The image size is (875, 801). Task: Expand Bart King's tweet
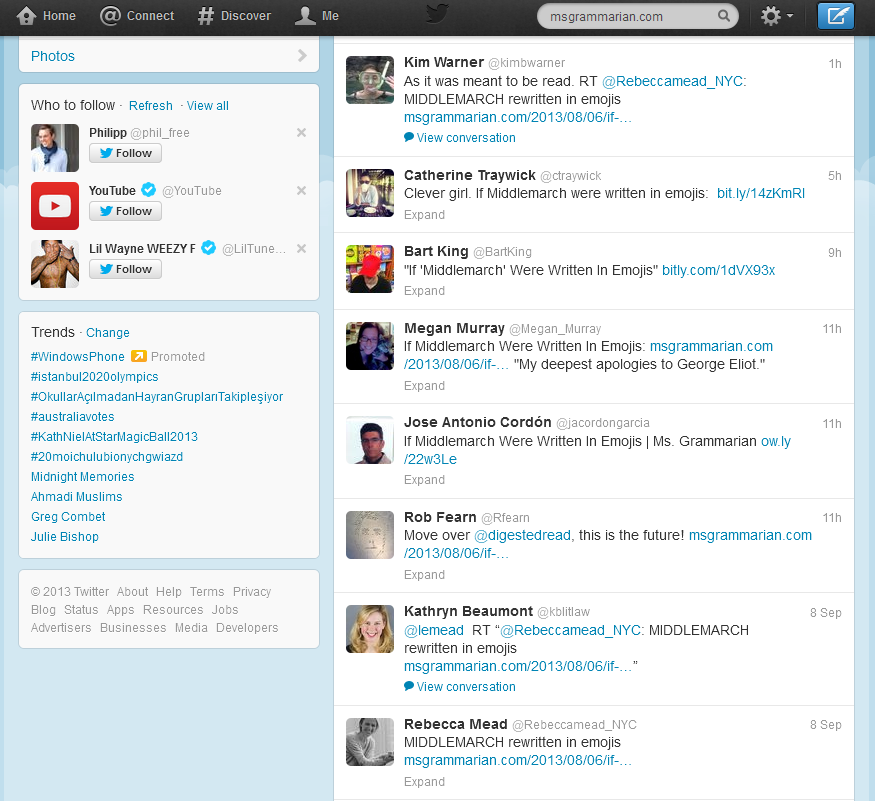click(x=424, y=291)
